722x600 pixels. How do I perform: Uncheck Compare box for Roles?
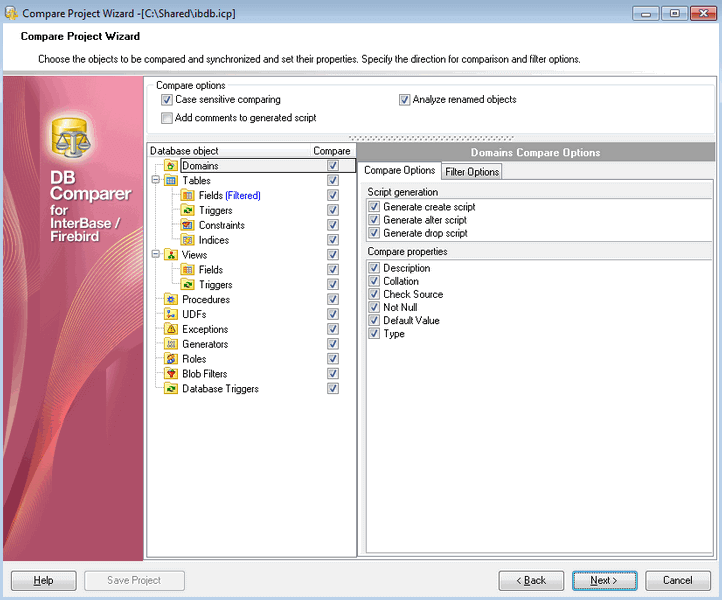pos(333,358)
